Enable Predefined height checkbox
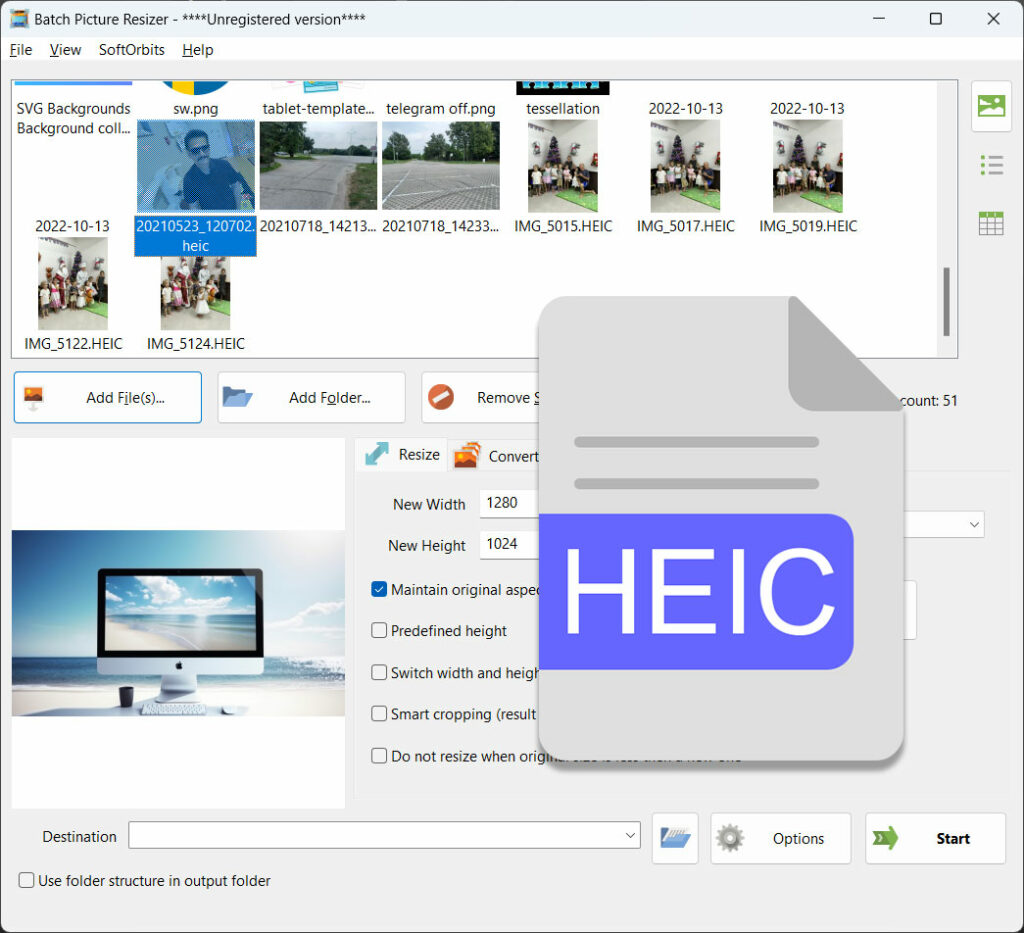Image resolution: width=1024 pixels, height=933 pixels. pyautogui.click(x=379, y=631)
